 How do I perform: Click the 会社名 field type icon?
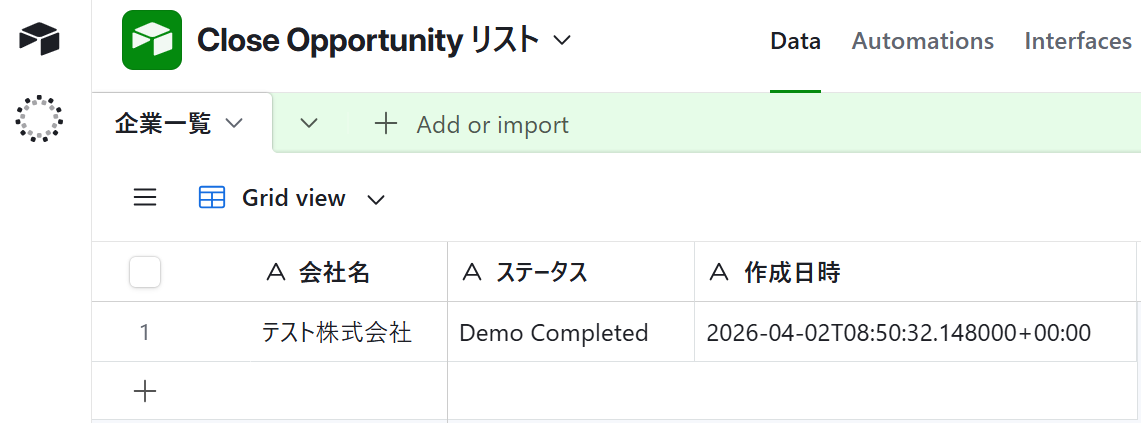[x=278, y=272]
